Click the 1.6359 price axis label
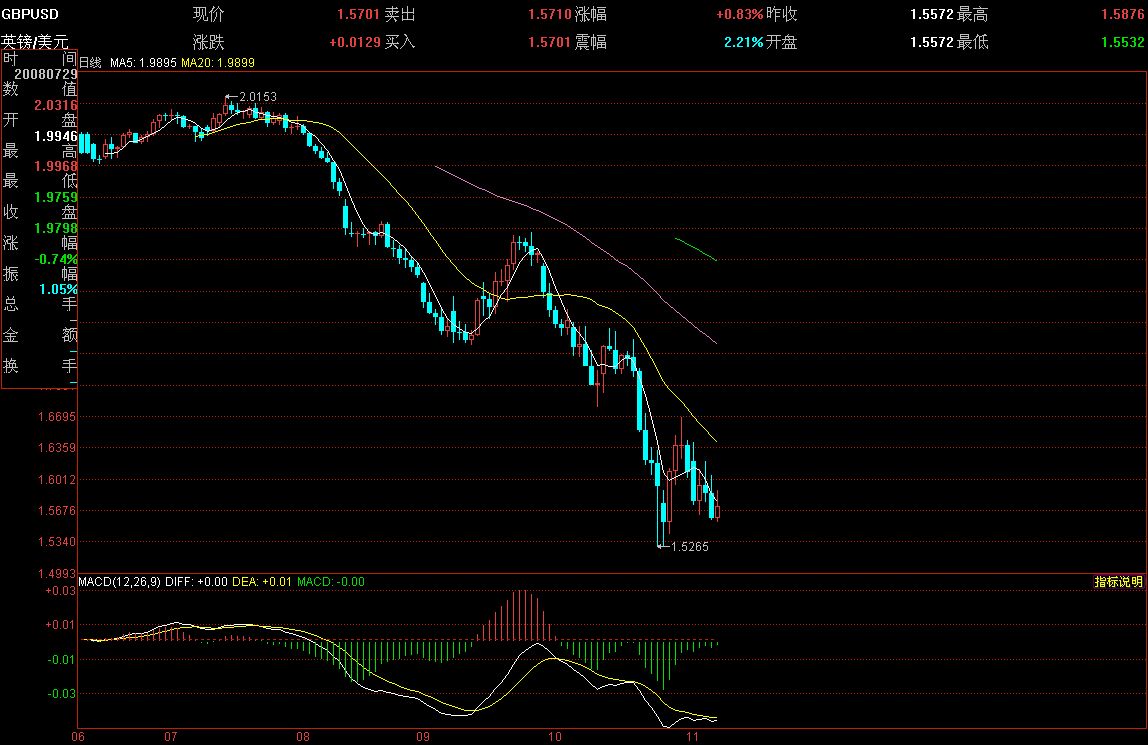 pyautogui.click(x=56, y=448)
